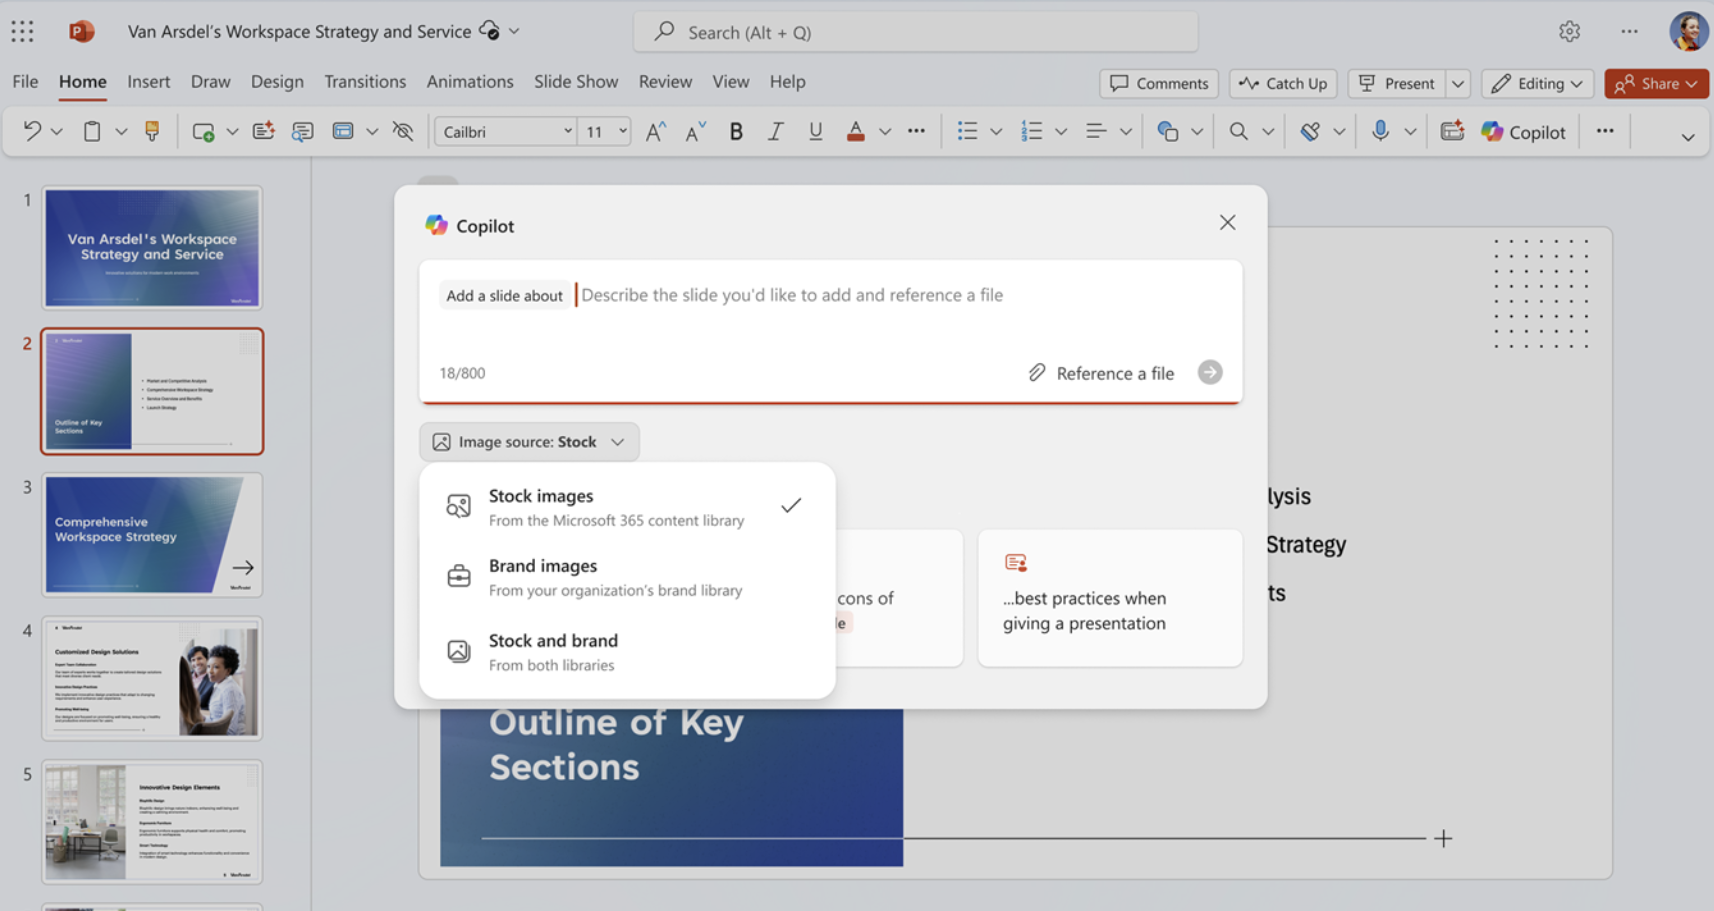Click the slide-with-sparkle Copilot icon after New Slide
This screenshot has height=911, width=1714.
pos(264,131)
